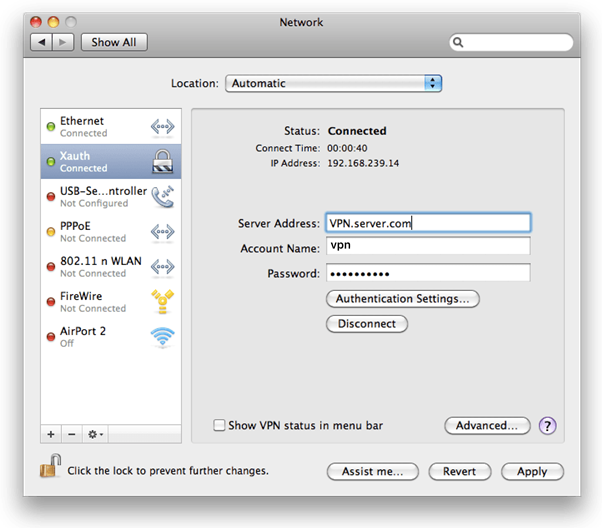Click the Revert button

tap(460, 471)
